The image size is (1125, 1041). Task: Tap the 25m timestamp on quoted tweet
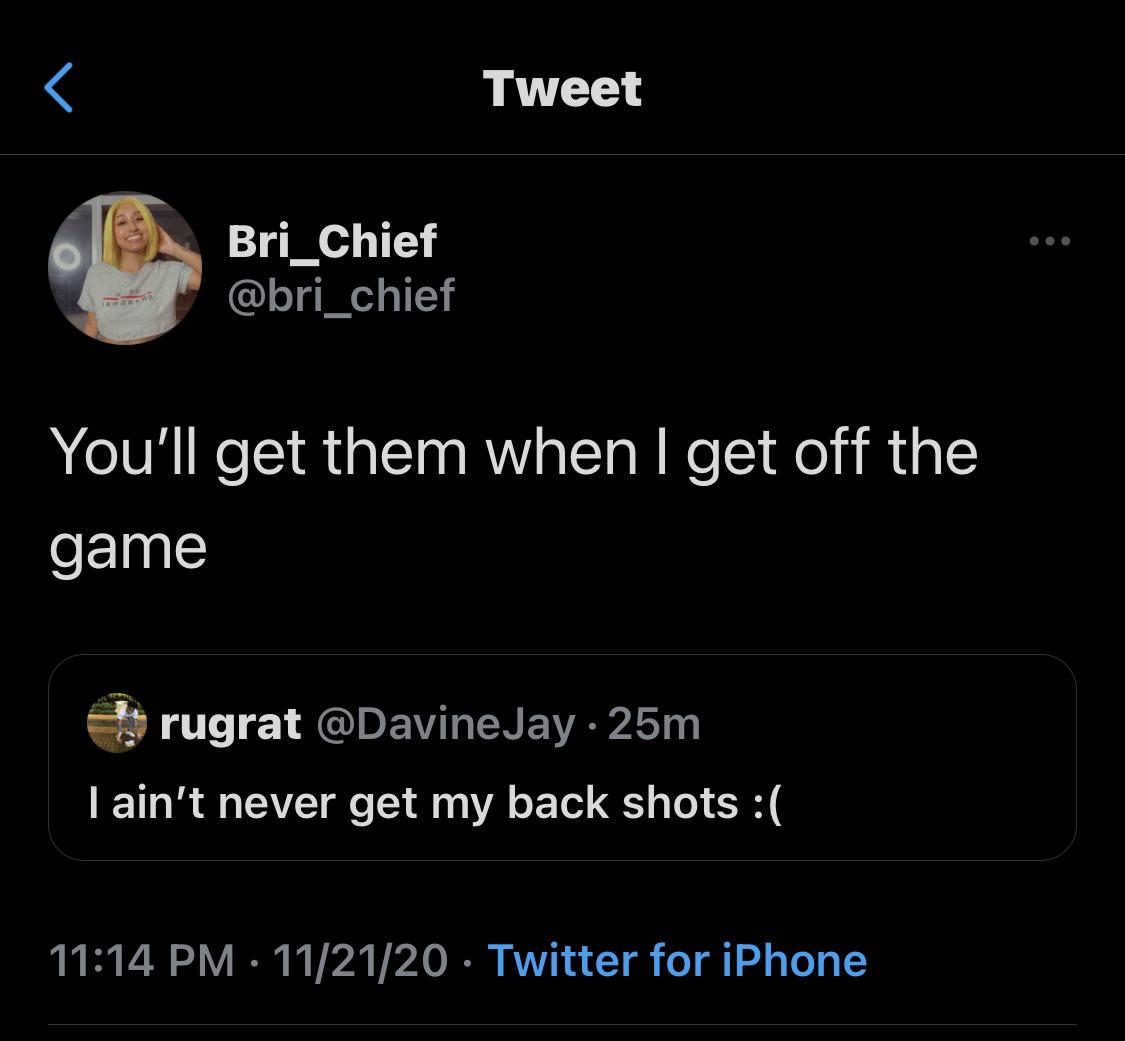pos(654,723)
